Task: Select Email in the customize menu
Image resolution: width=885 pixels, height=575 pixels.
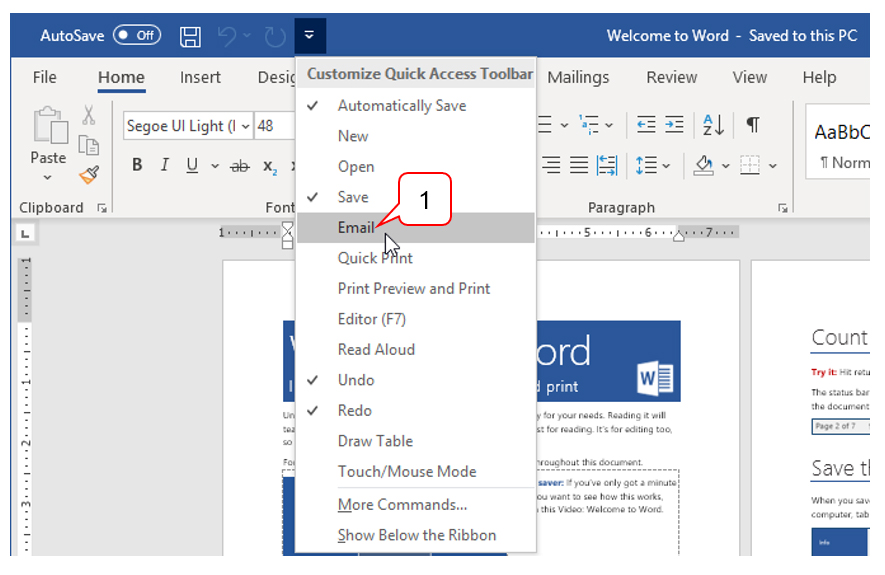Action: click(x=415, y=227)
